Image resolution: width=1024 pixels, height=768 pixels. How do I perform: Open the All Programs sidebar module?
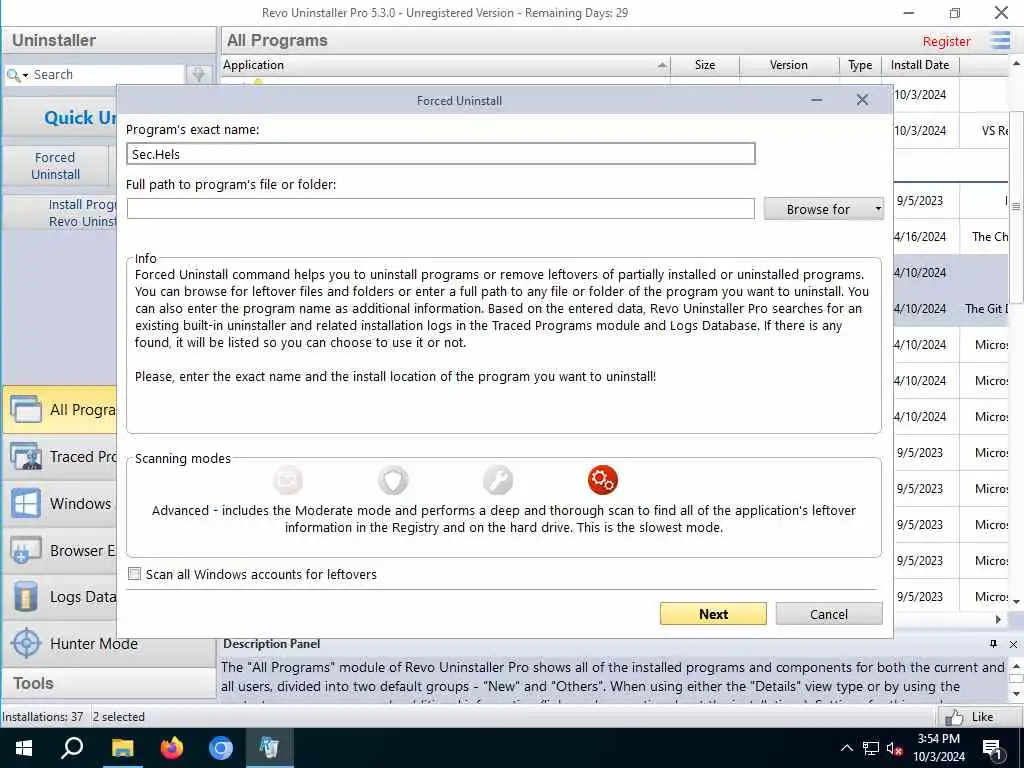pyautogui.click(x=60, y=409)
